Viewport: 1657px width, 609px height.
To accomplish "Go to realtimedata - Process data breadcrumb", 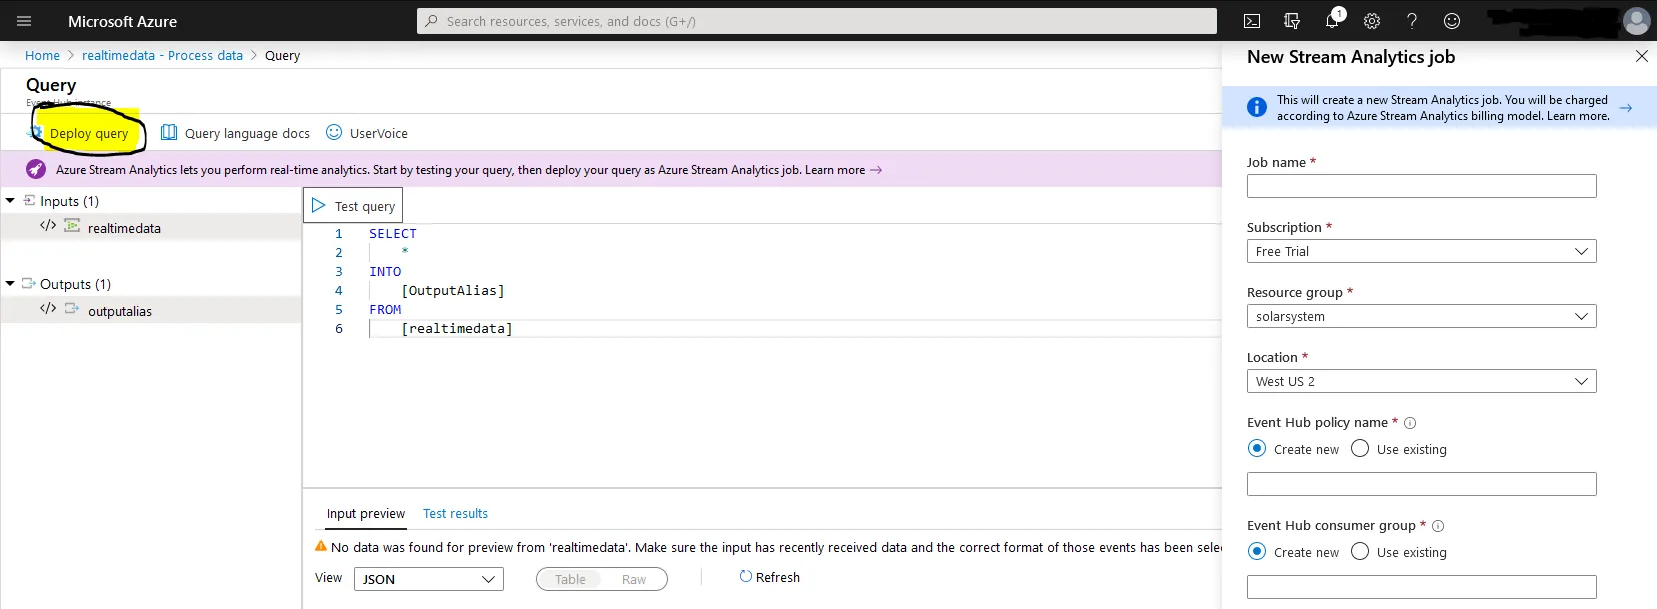I will point(162,55).
